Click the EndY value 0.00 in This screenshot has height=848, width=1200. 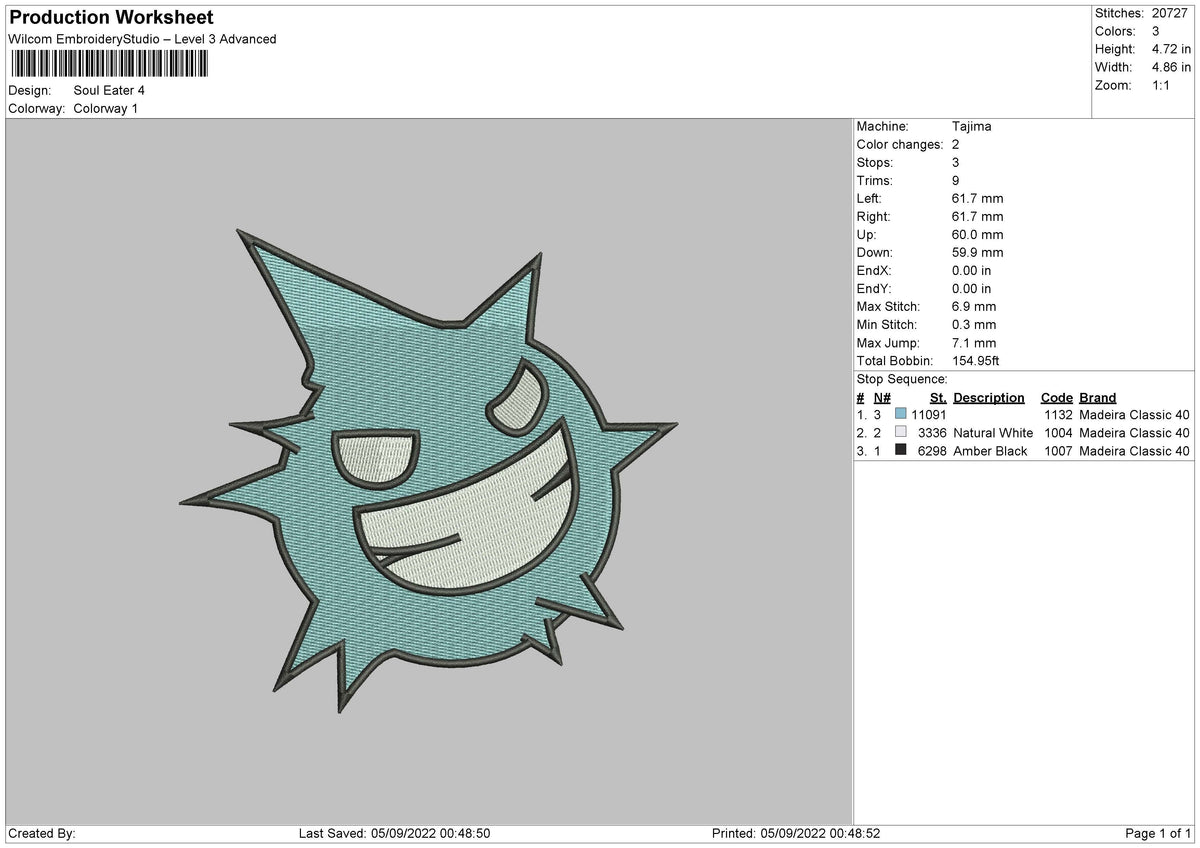[x=972, y=288]
